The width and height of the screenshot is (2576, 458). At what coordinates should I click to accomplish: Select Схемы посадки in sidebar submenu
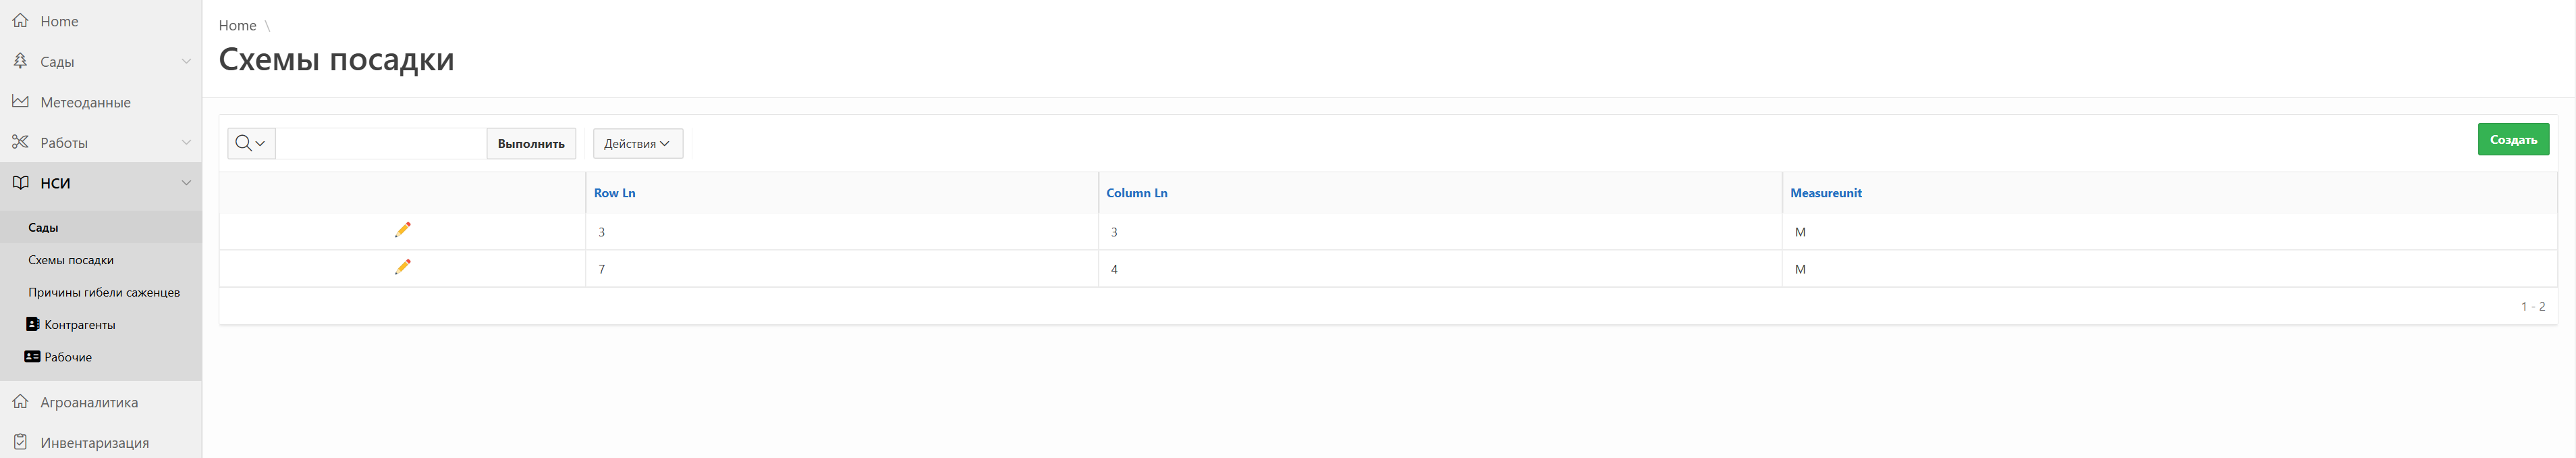[x=71, y=260]
